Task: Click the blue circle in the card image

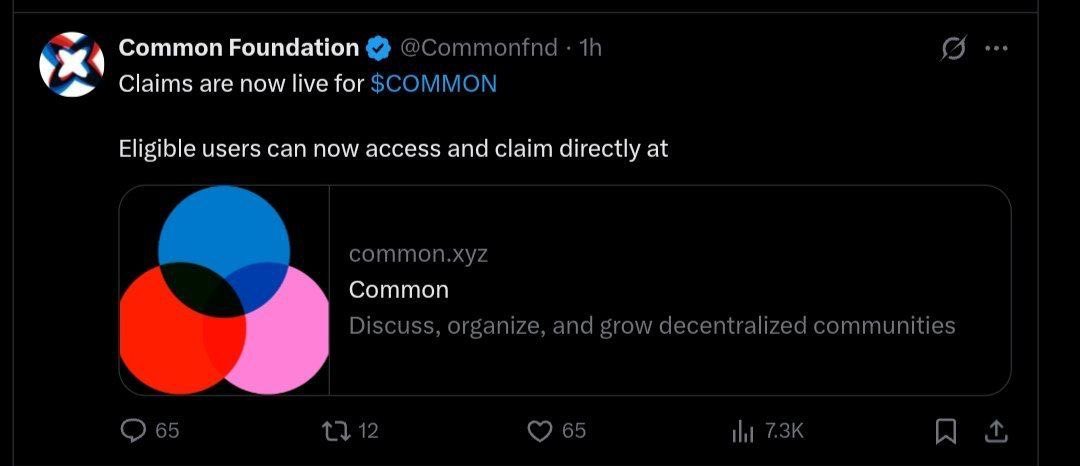Action: coord(224,228)
